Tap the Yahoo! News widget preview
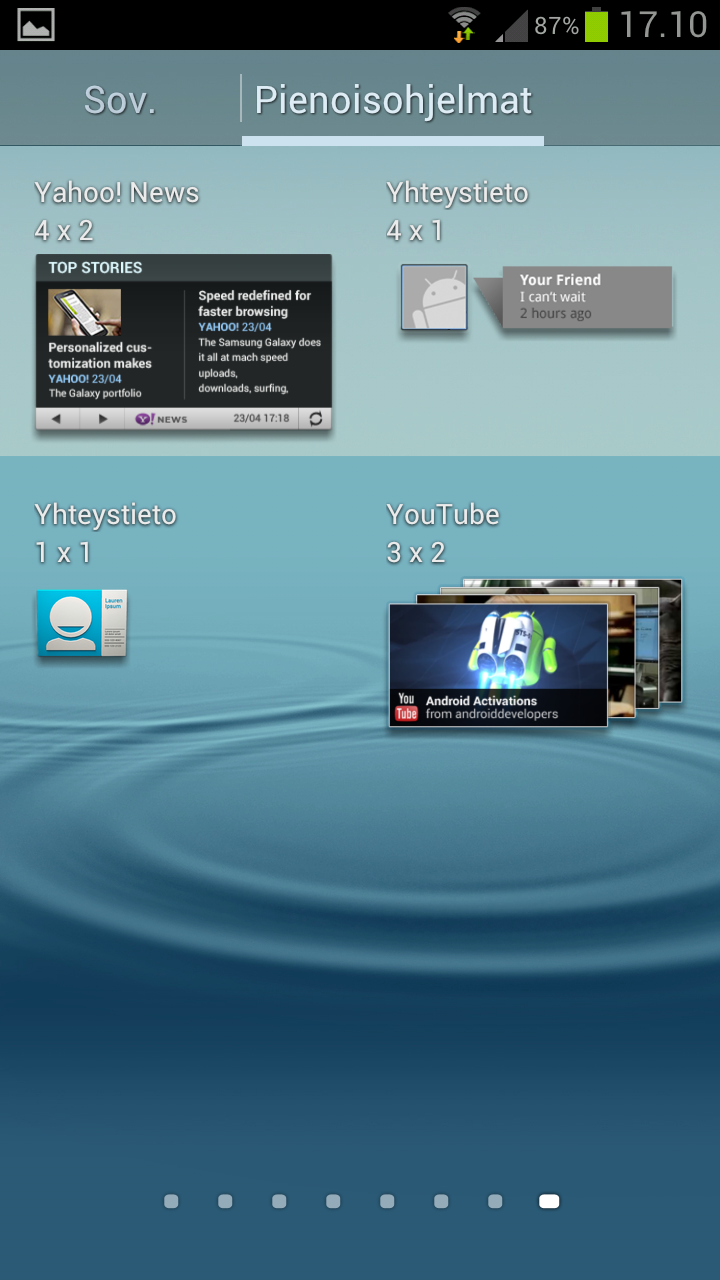This screenshot has width=720, height=1280. coord(183,342)
